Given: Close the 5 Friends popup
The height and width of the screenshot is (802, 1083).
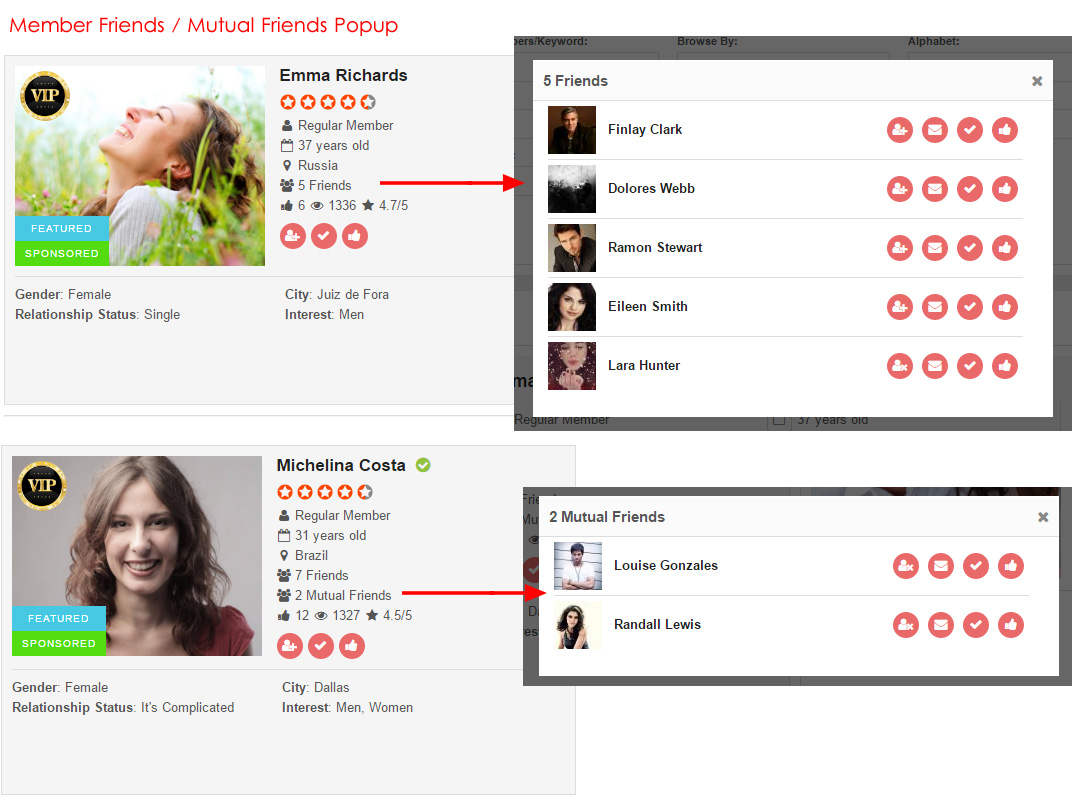Looking at the screenshot, I should [x=1037, y=81].
